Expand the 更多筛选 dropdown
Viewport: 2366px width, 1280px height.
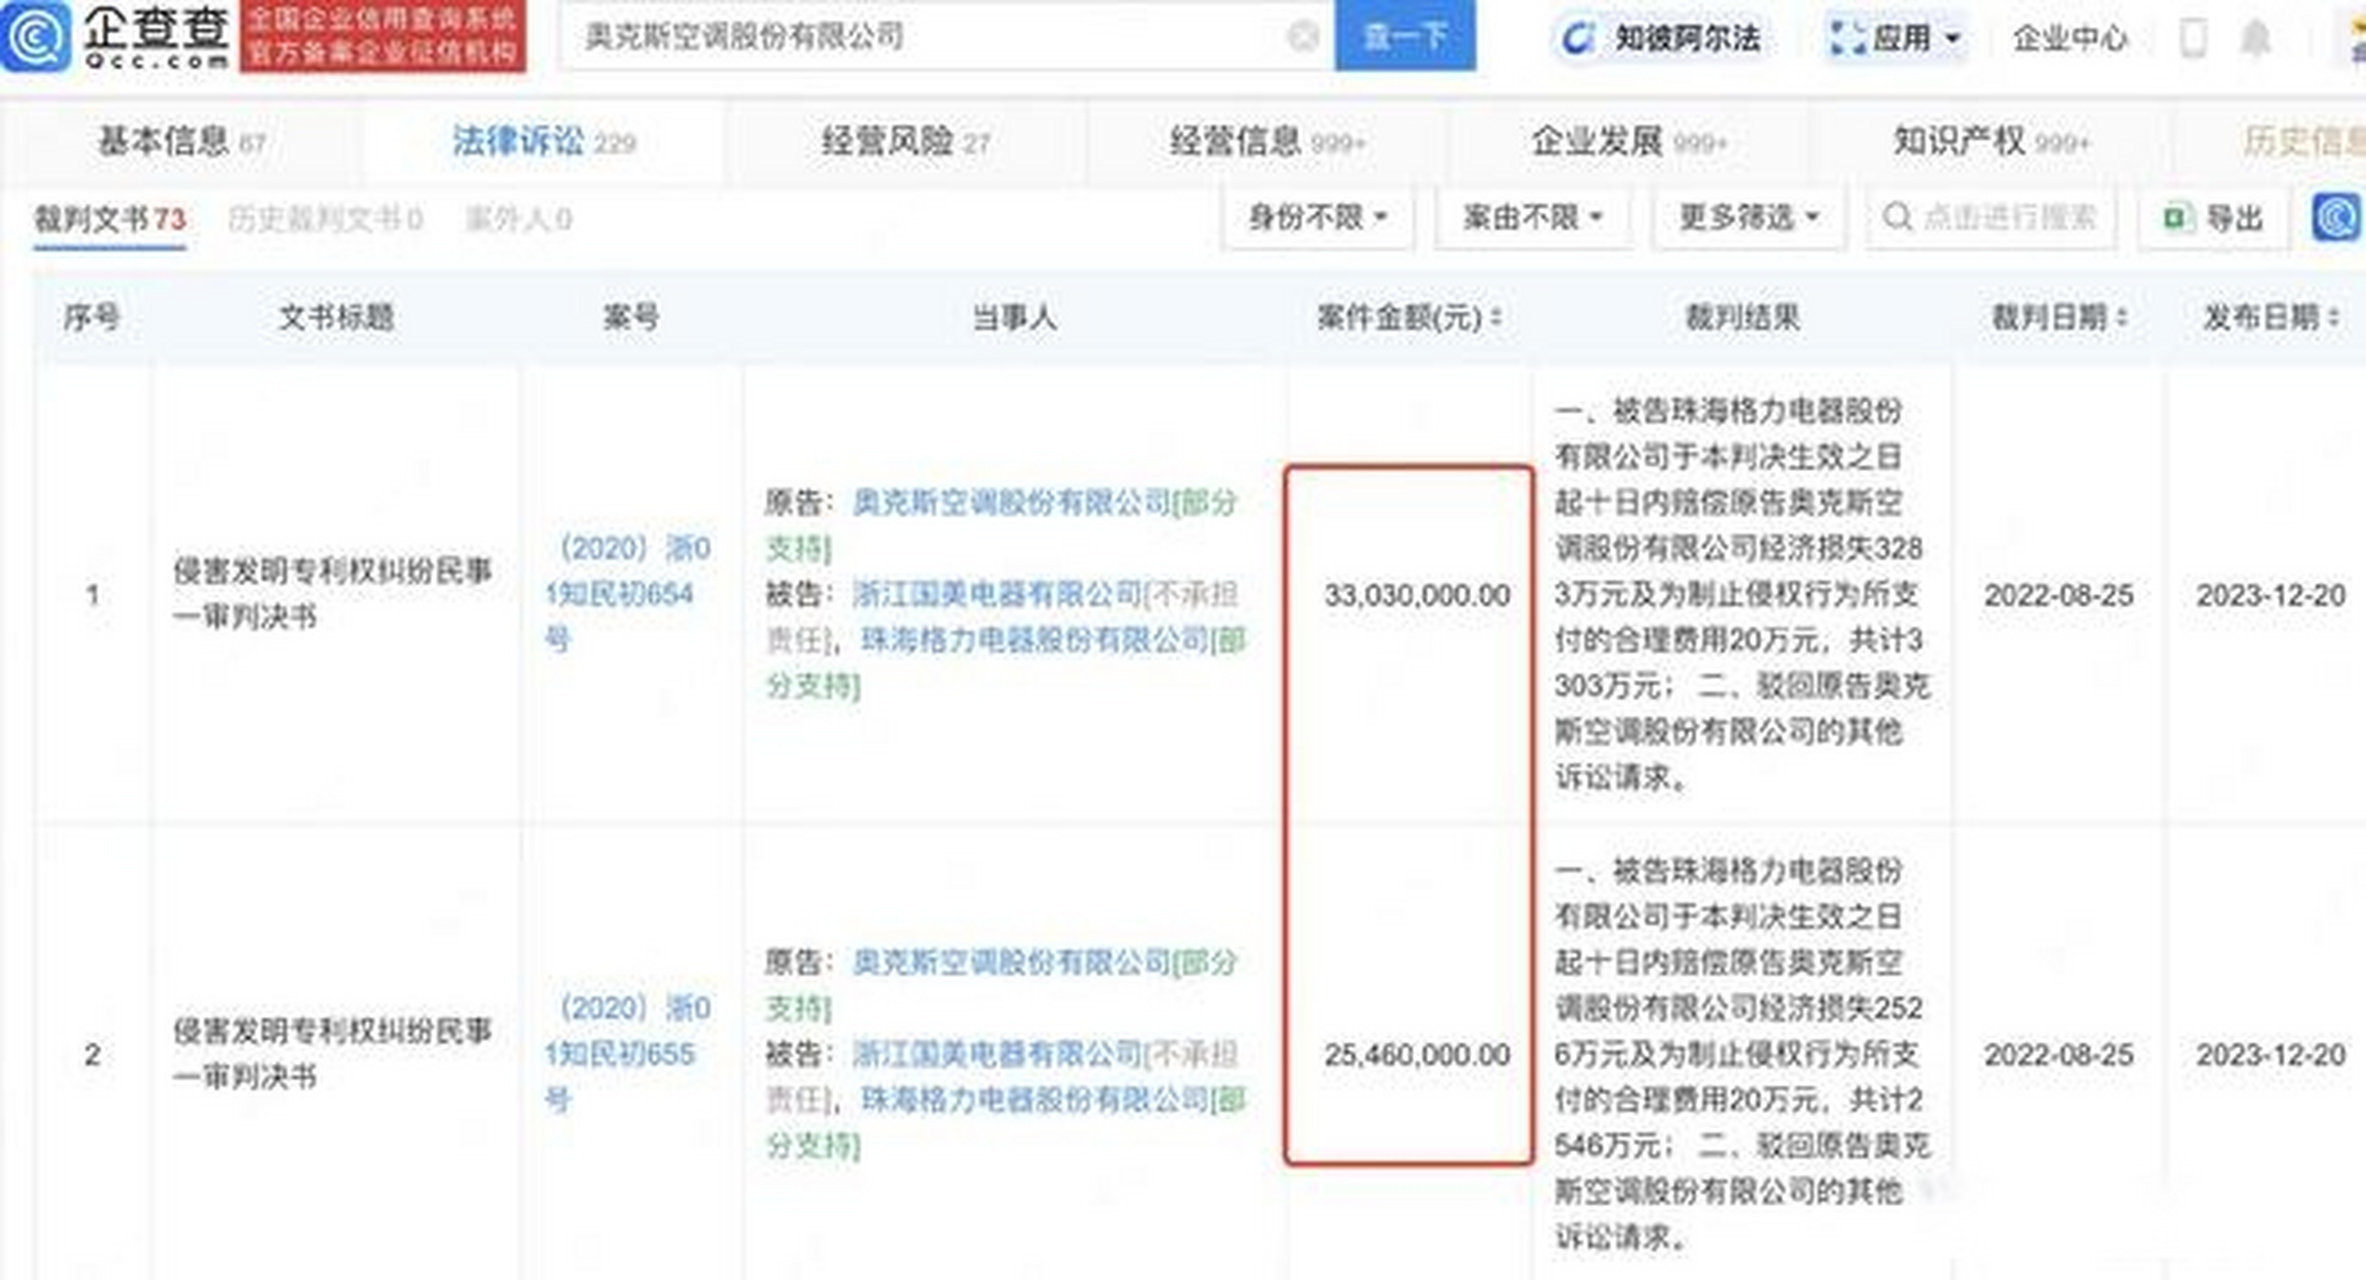[x=1748, y=217]
